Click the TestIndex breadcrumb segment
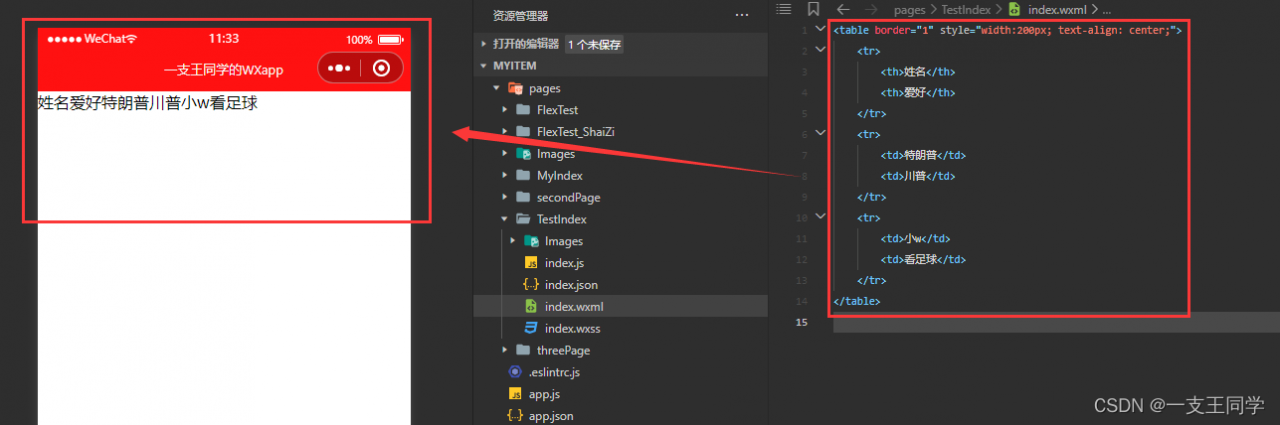1280x425 pixels. tap(966, 9)
